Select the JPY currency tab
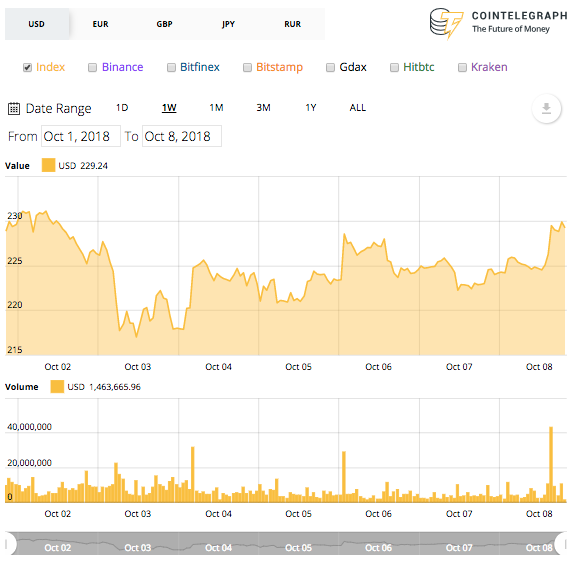 tap(228, 24)
